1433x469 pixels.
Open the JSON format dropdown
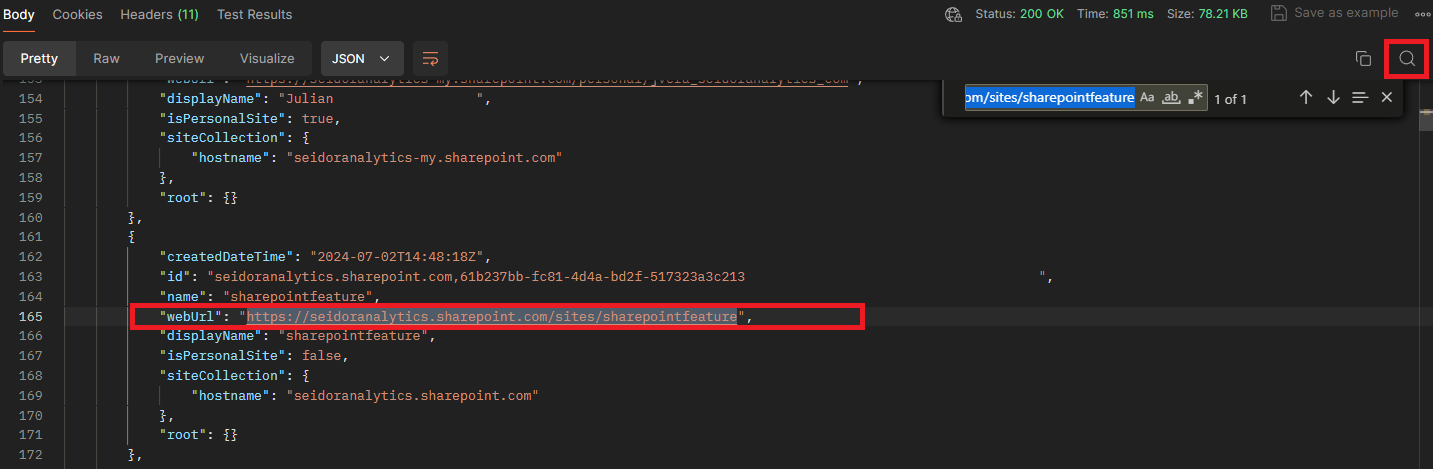(361, 59)
